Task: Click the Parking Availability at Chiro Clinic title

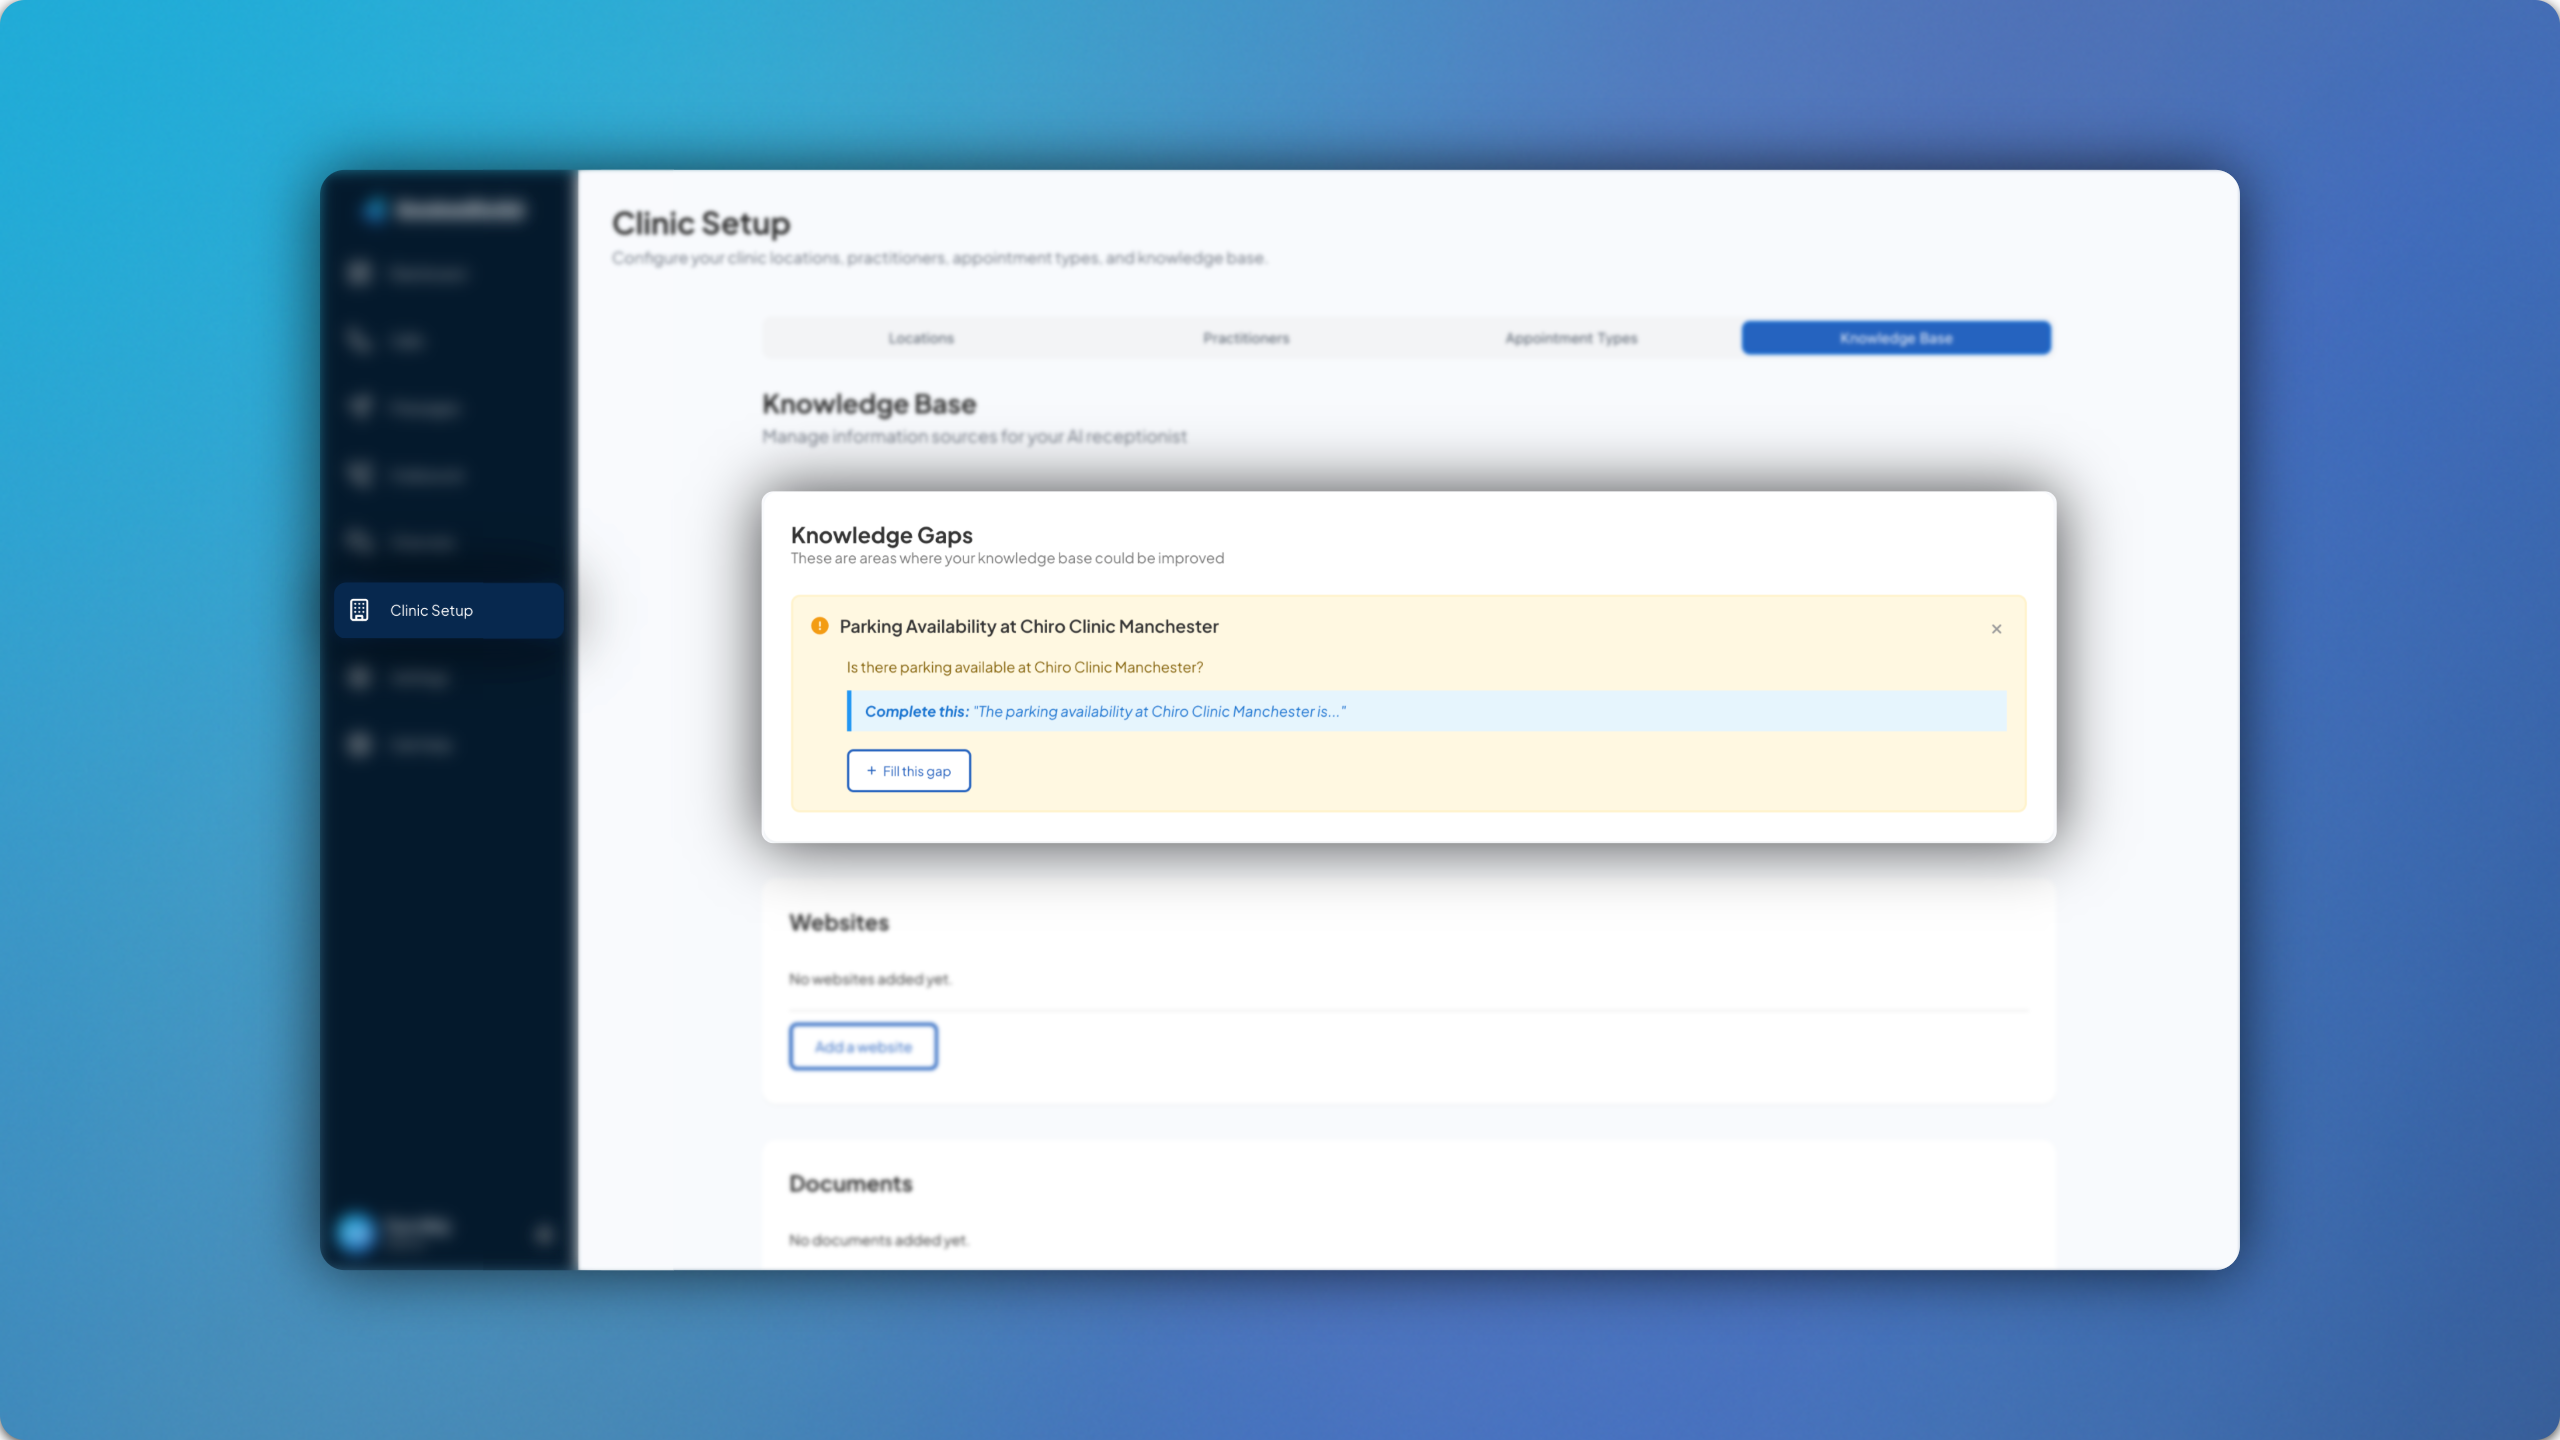Action: [x=1028, y=626]
